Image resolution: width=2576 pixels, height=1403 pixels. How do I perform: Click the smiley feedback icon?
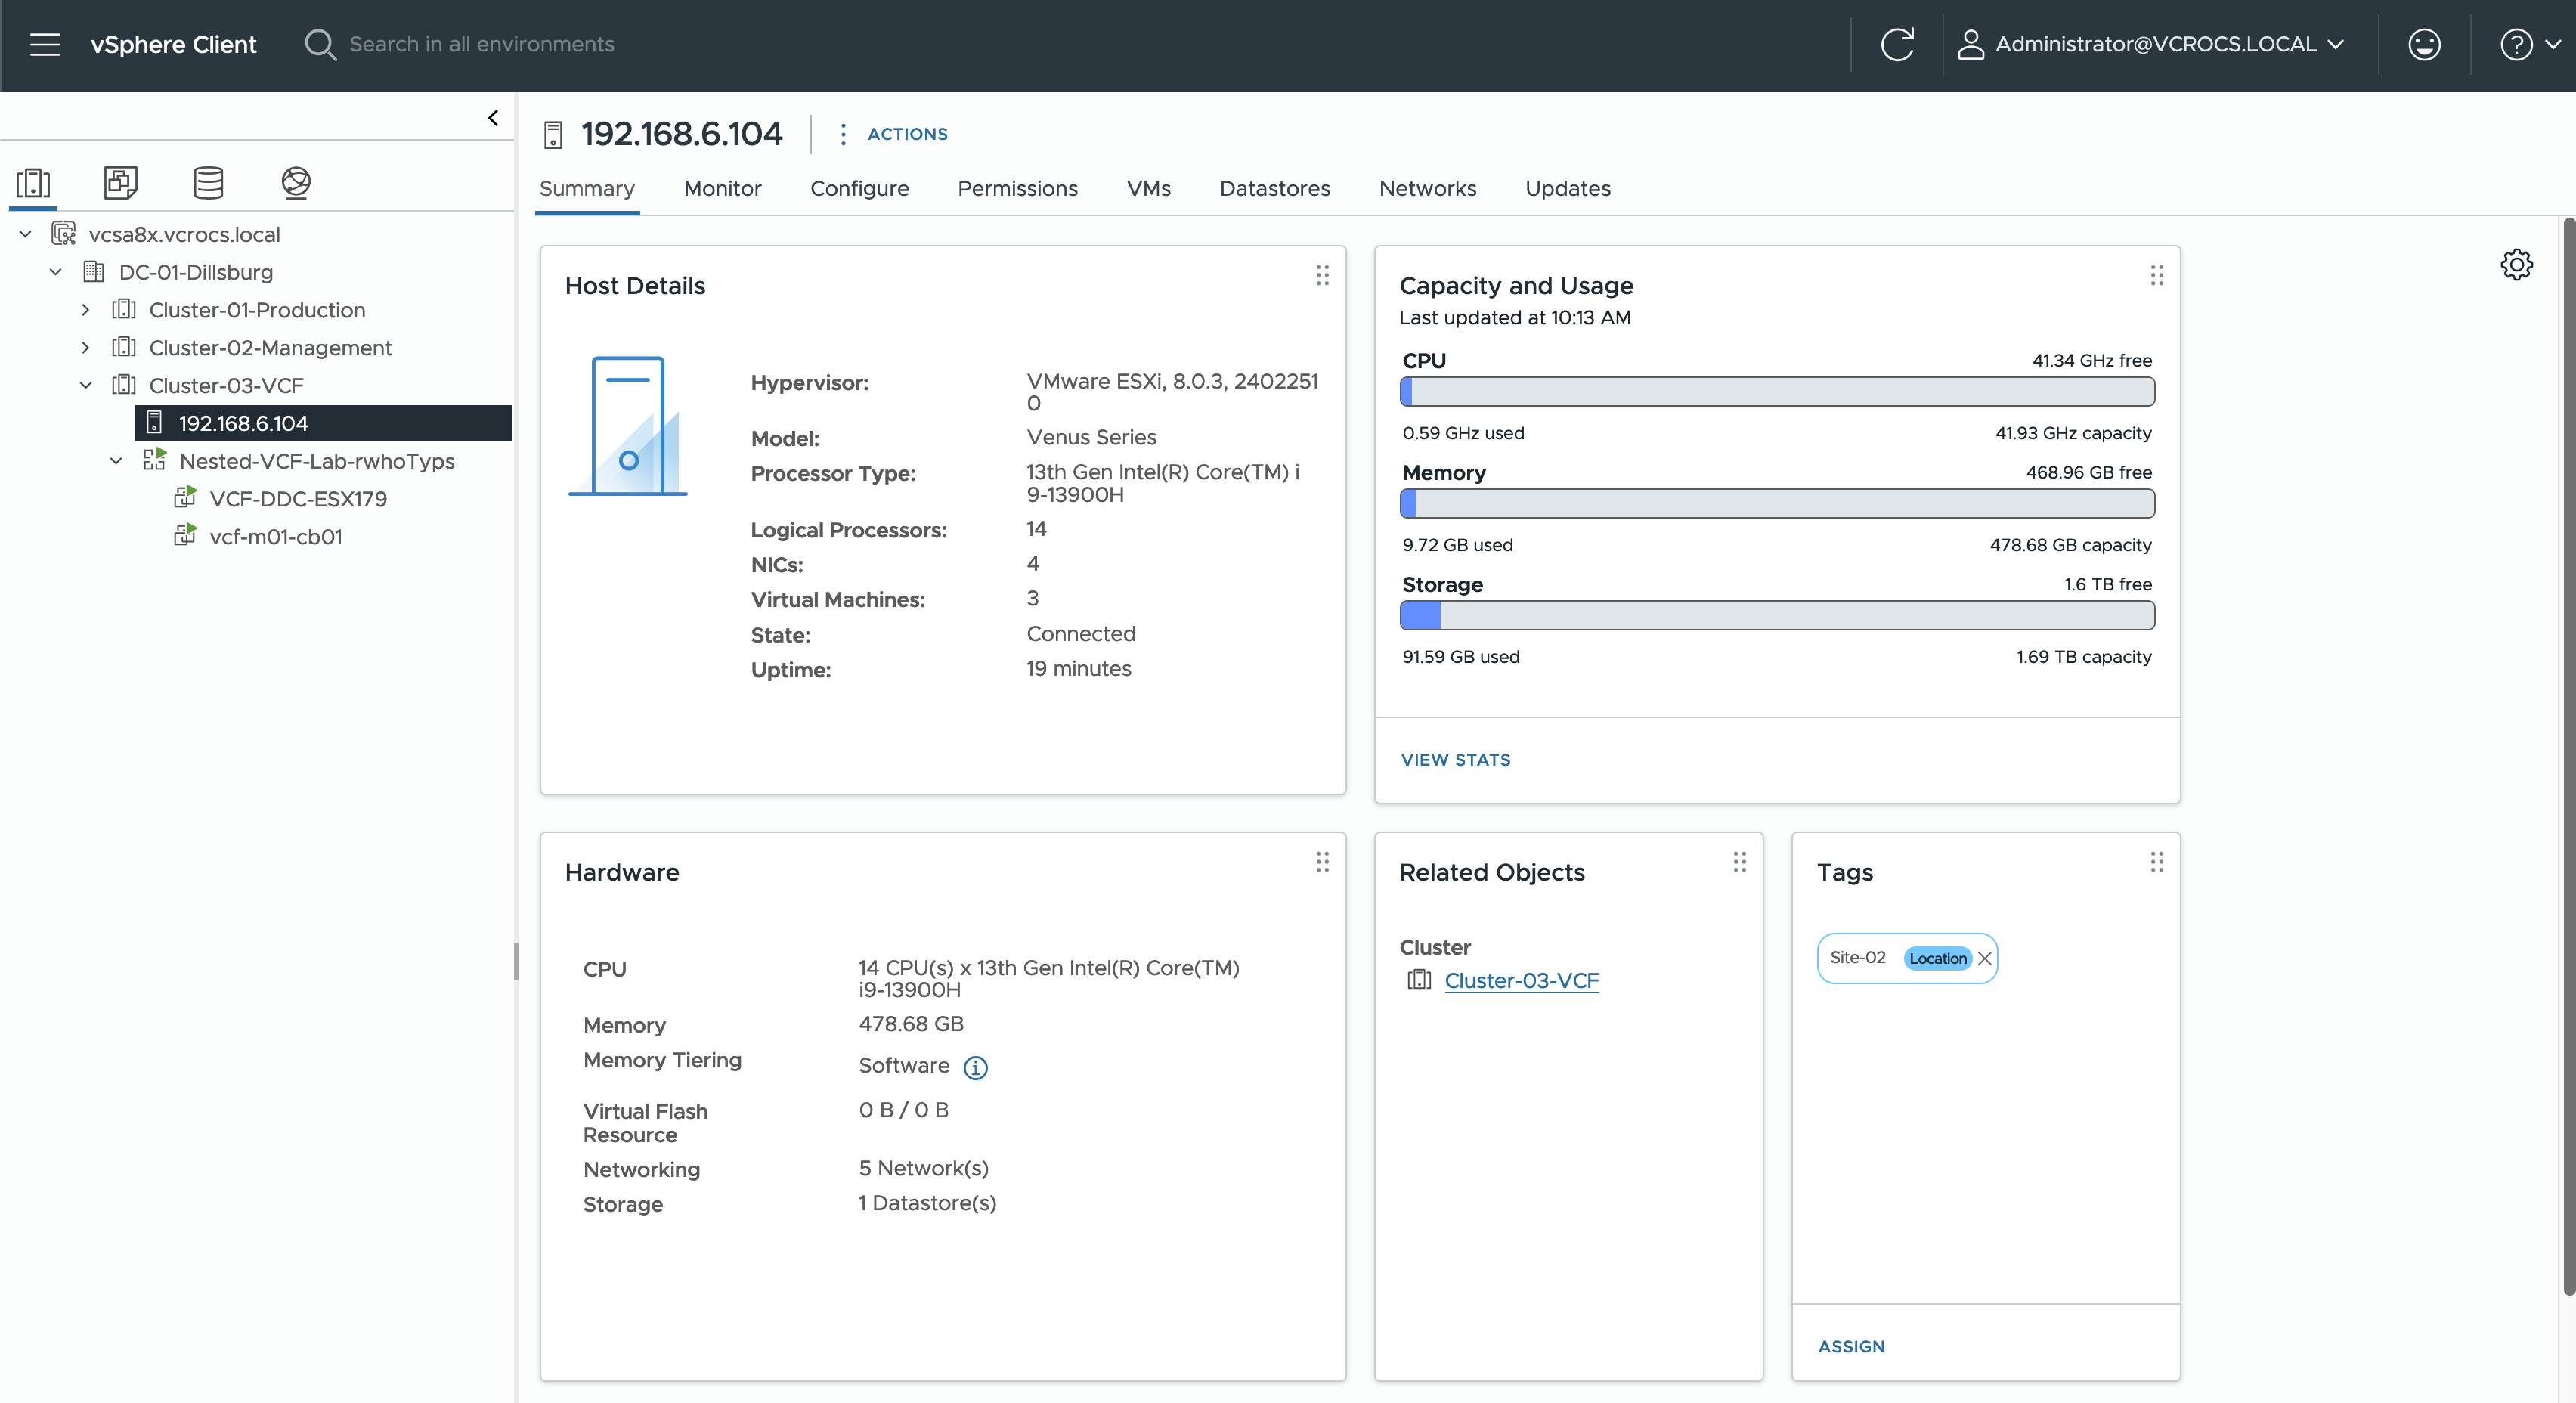click(2424, 44)
